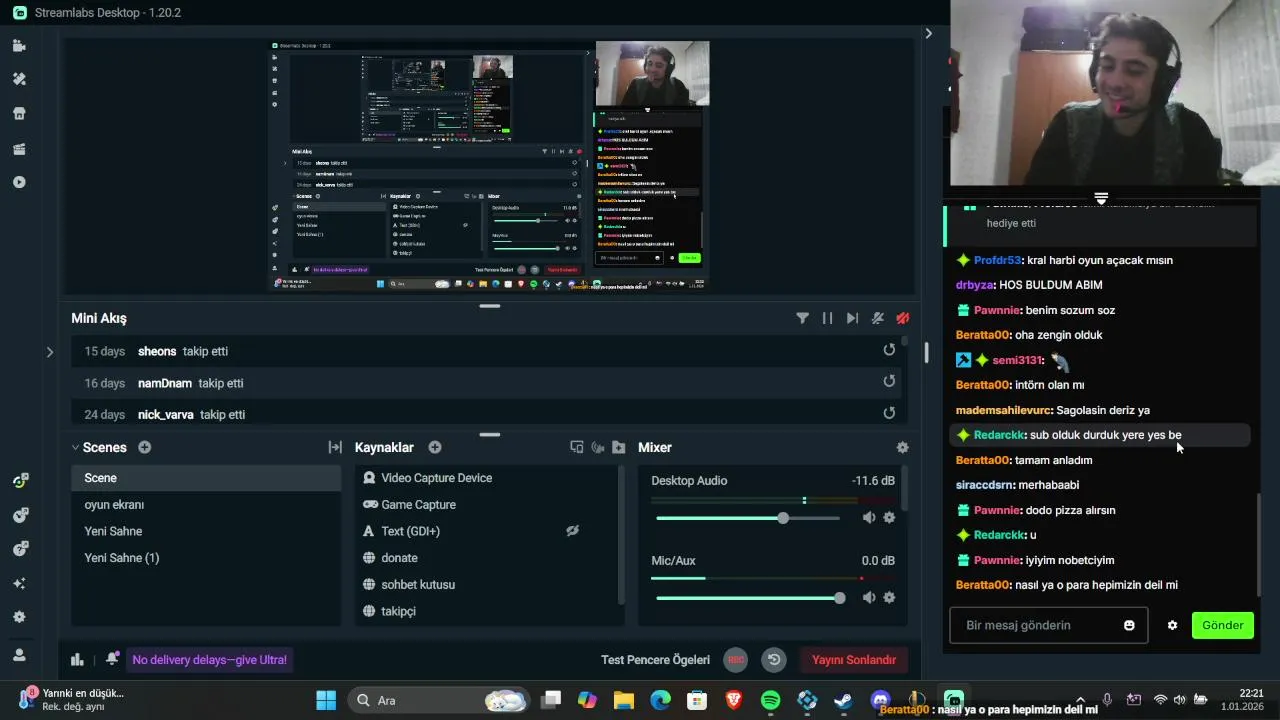Viewport: 1280px width, 720px height.
Task: Pause the Mini Akış alert queue
Action: (x=827, y=318)
